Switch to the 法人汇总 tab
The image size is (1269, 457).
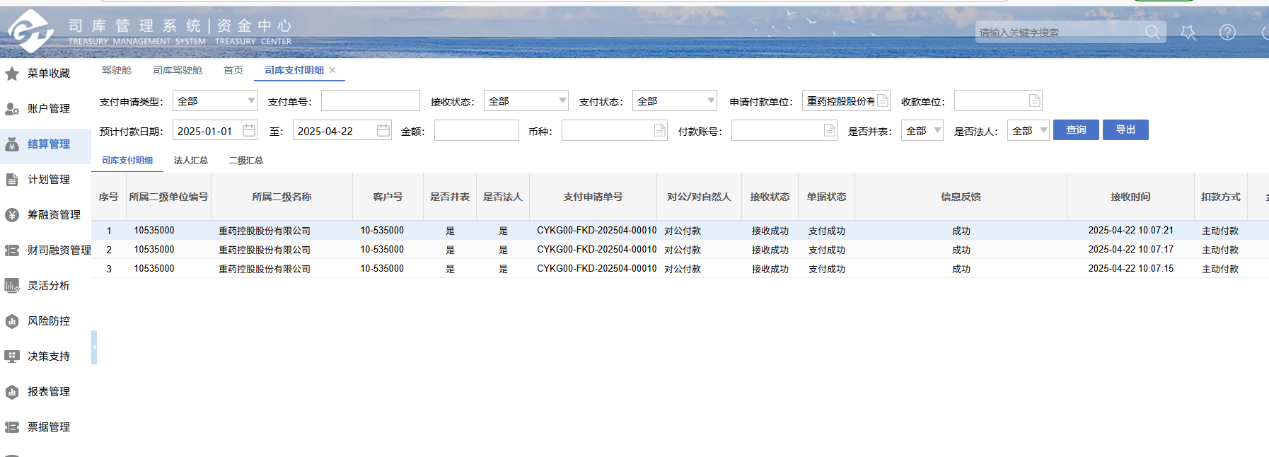191,160
